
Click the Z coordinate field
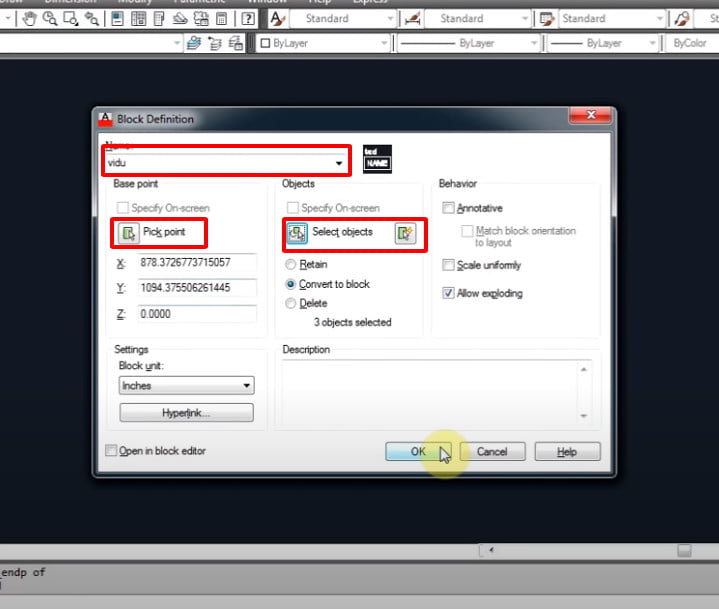pos(197,314)
